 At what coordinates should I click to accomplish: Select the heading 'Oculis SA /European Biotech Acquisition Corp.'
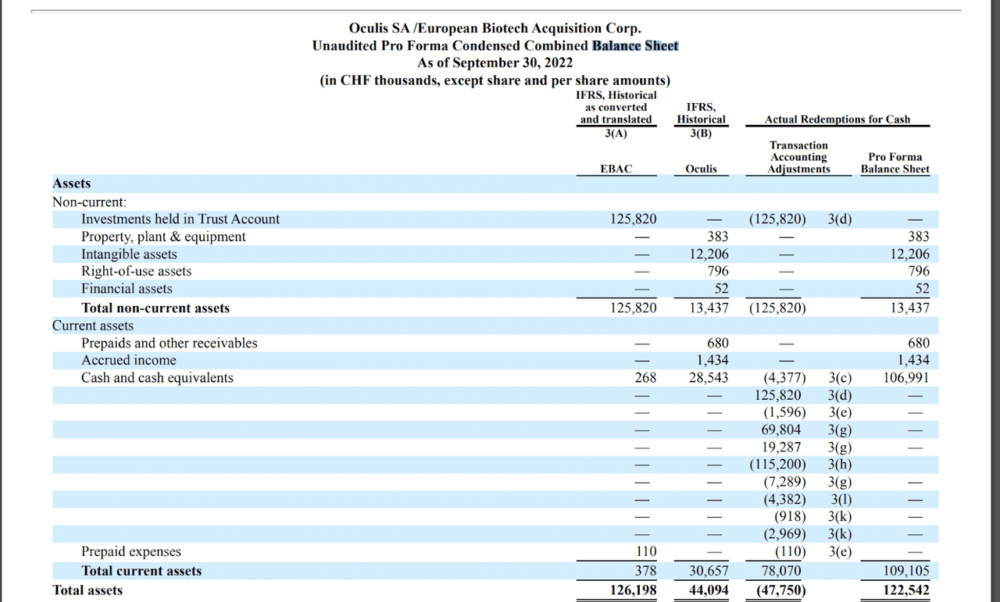pos(495,29)
